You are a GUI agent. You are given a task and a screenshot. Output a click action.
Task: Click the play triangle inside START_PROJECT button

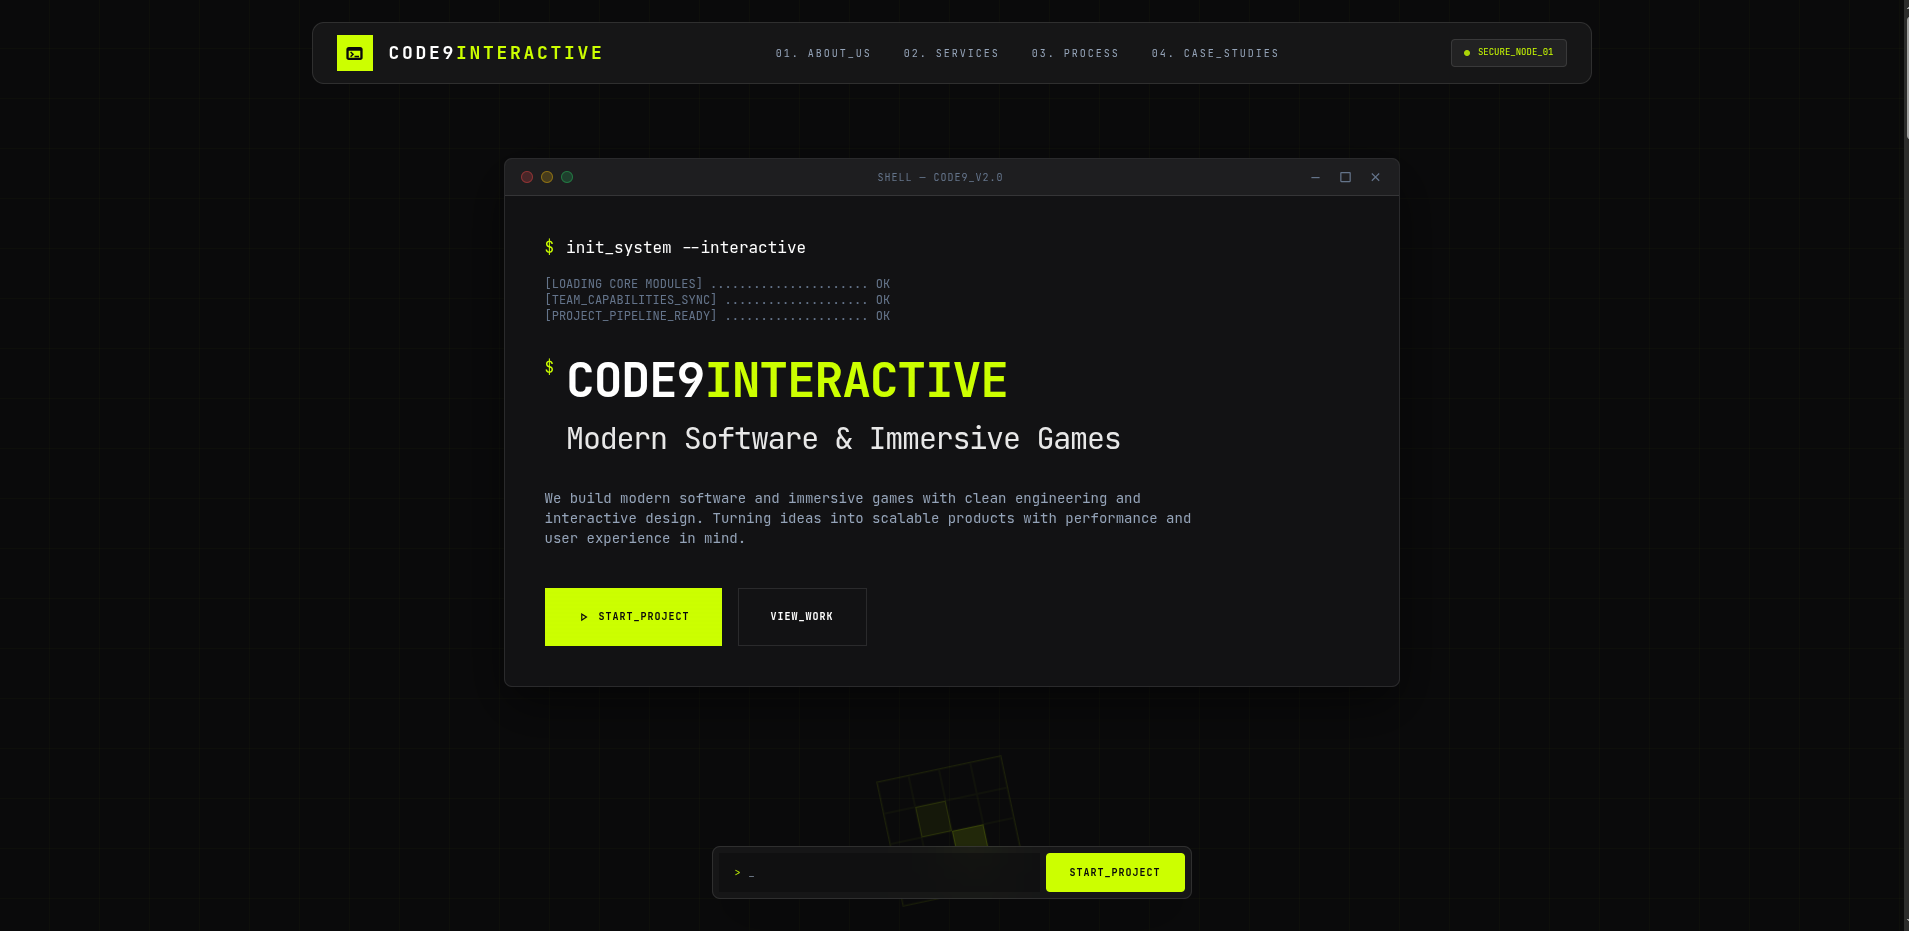584,617
